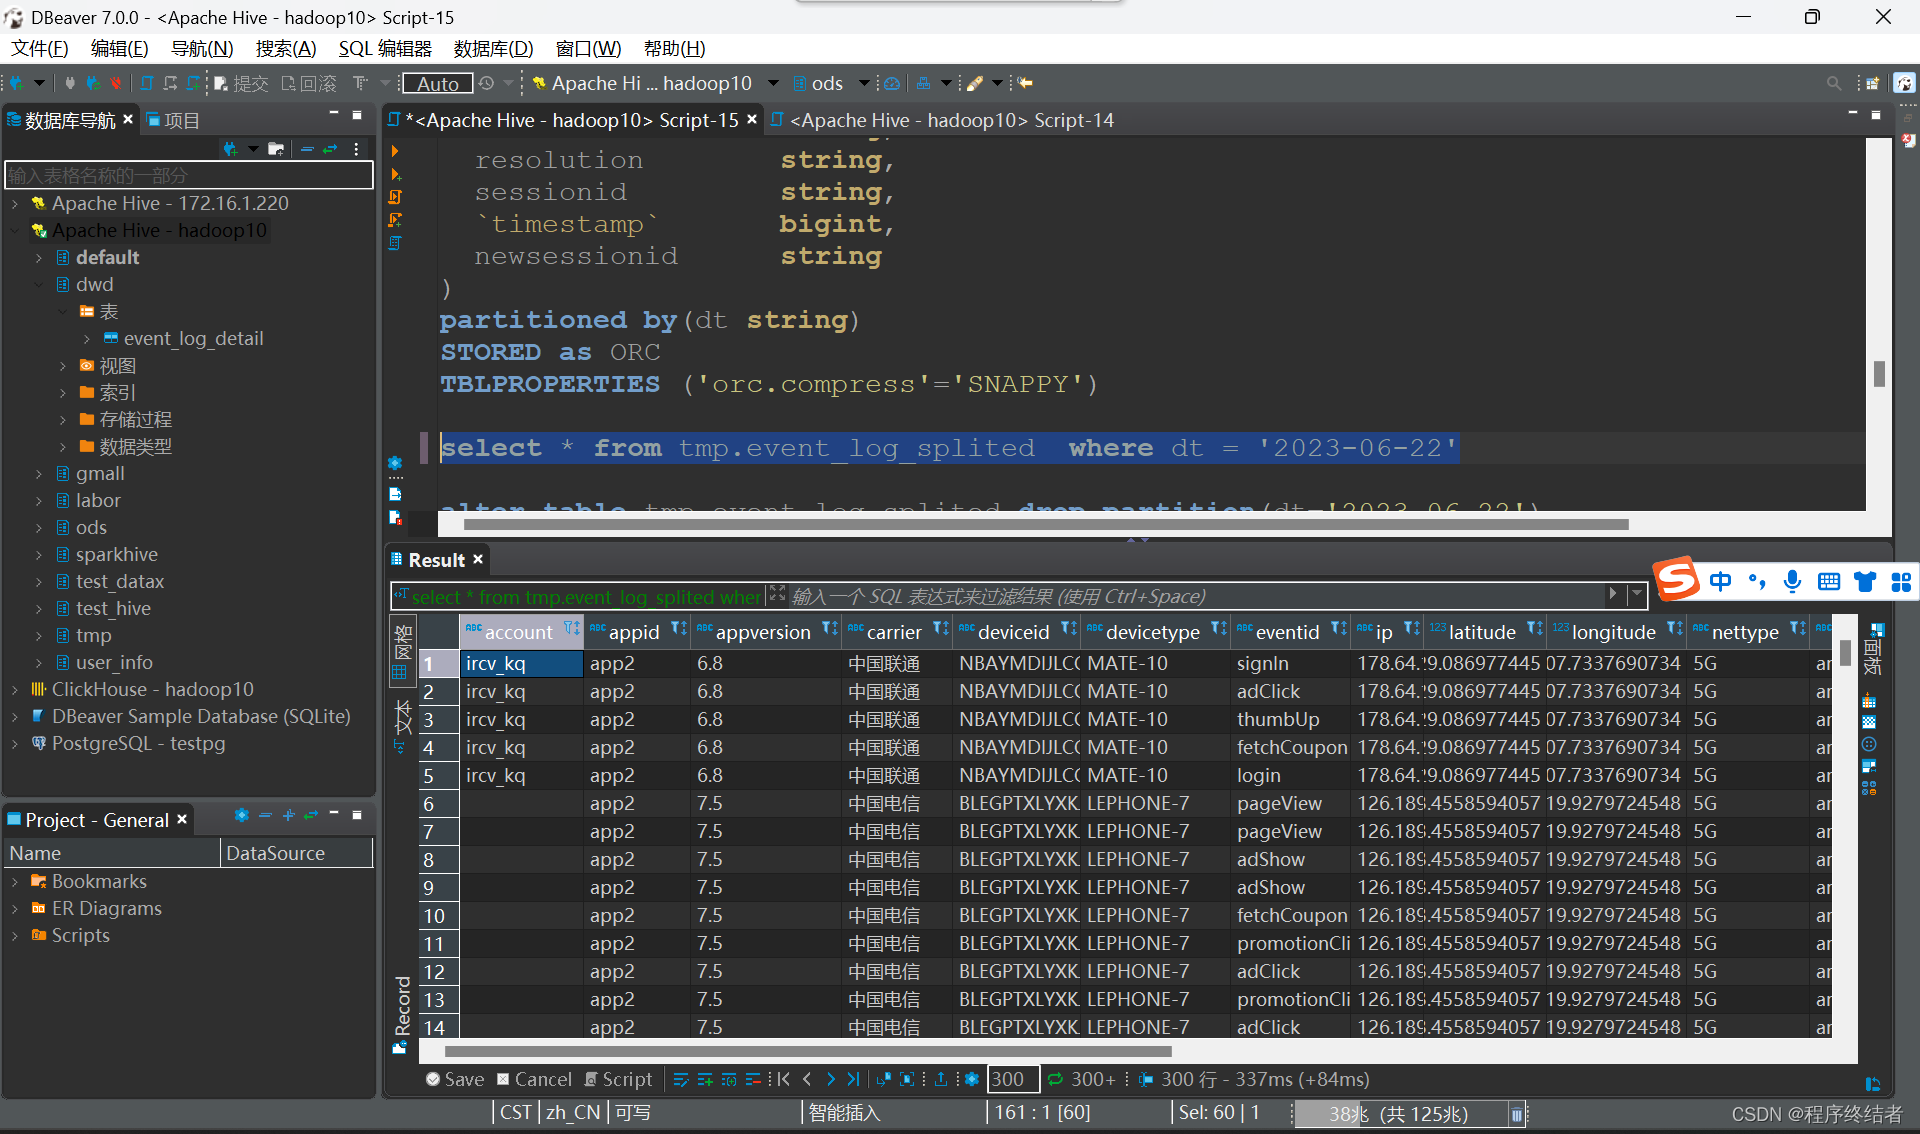Click the green refresh results icon

coord(1054,1080)
